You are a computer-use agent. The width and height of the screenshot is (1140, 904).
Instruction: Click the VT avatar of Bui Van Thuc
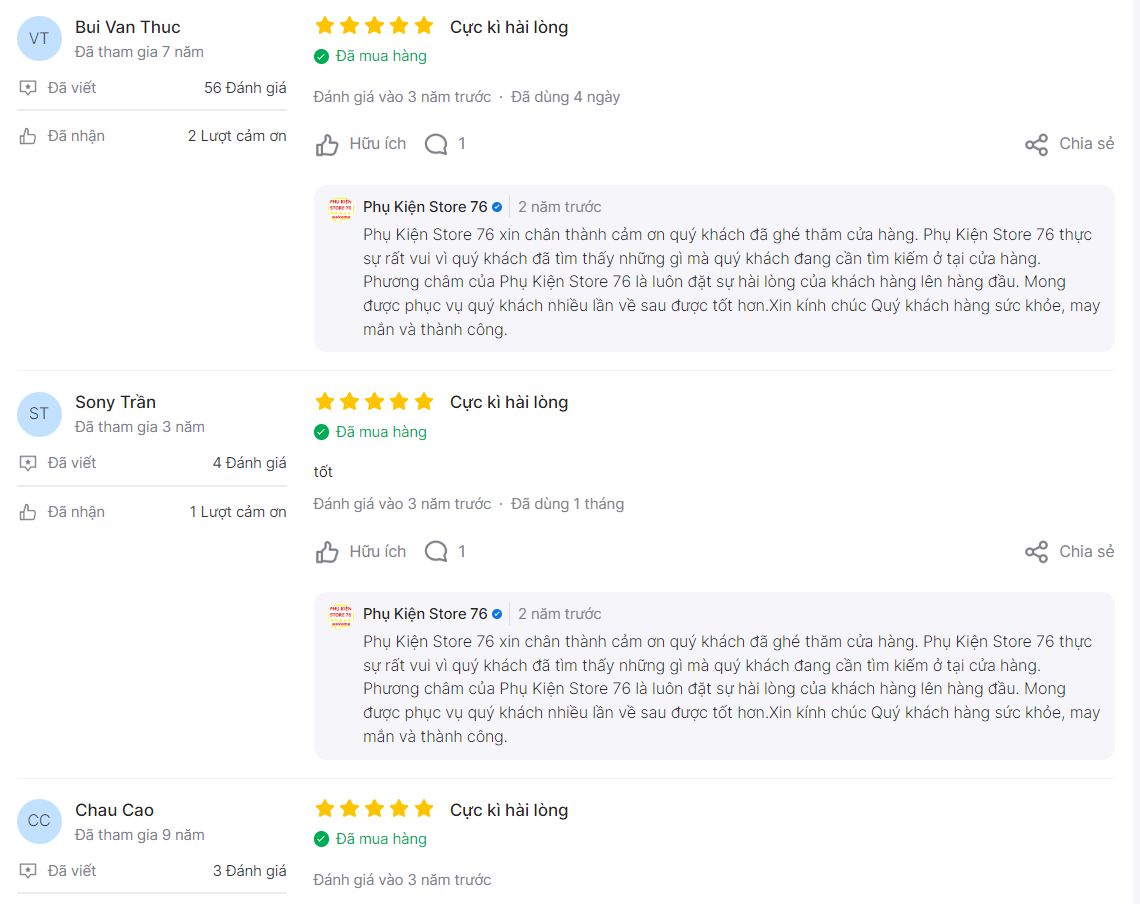point(39,39)
